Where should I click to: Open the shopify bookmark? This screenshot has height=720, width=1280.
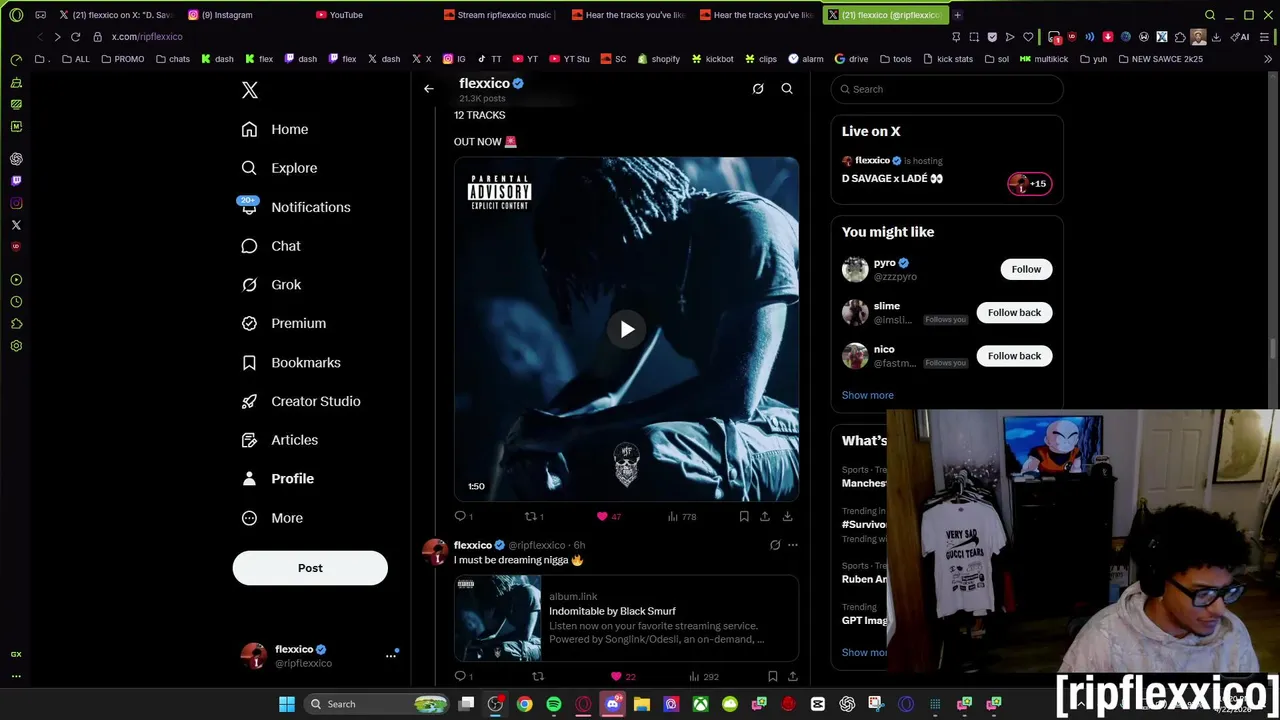(x=658, y=59)
